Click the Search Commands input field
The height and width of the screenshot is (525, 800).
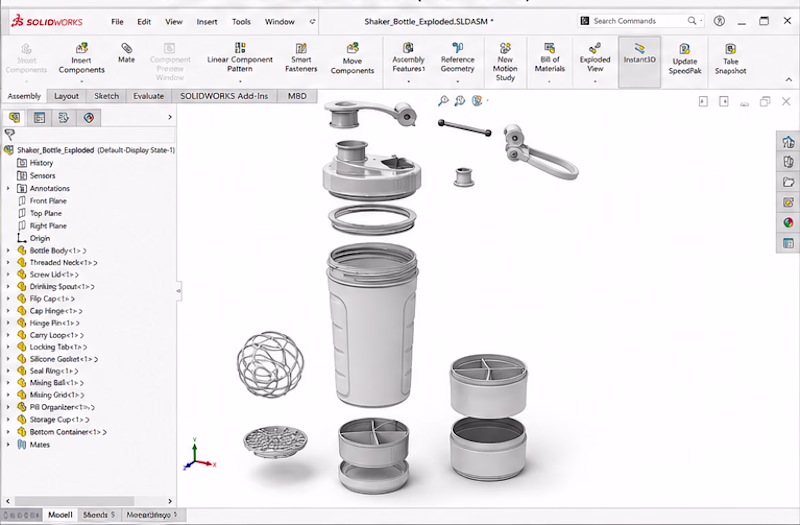tap(640, 21)
